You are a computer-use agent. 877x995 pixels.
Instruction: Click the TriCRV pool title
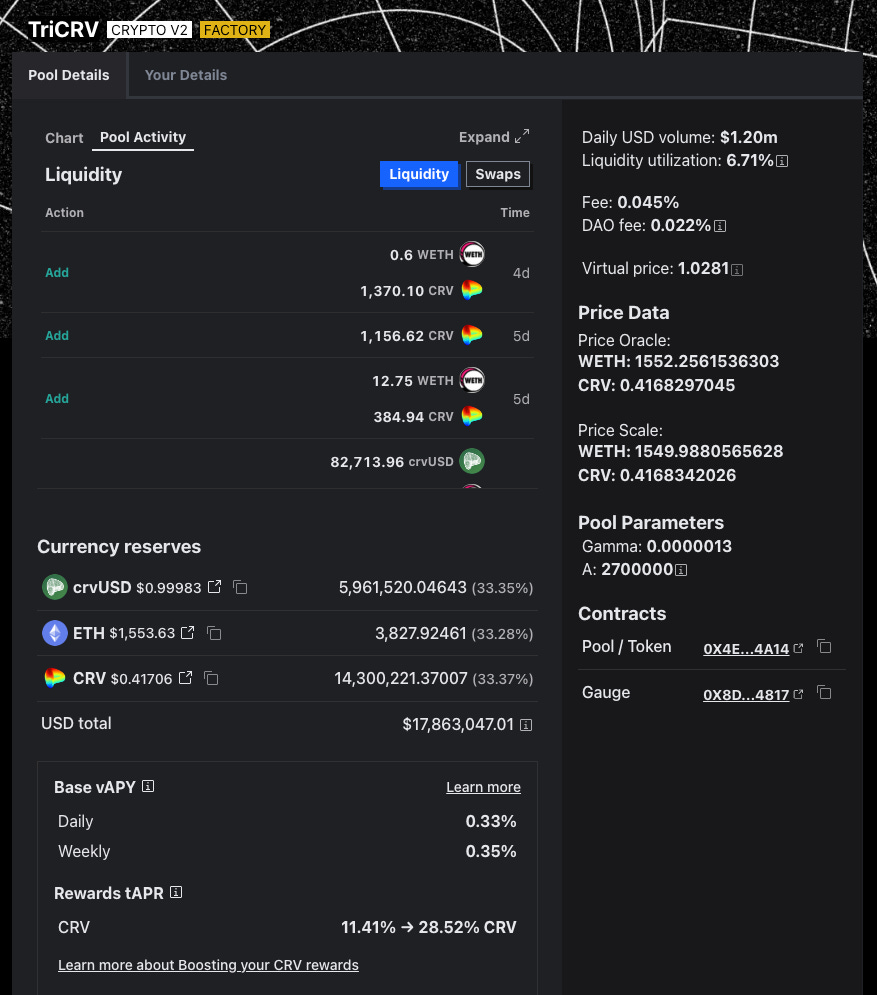[x=63, y=29]
